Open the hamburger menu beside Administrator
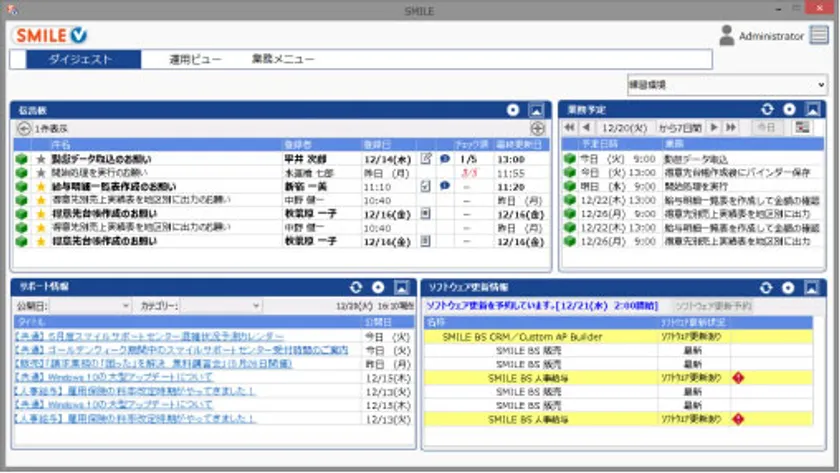Image resolution: width=840 pixels, height=473 pixels. tap(820, 35)
